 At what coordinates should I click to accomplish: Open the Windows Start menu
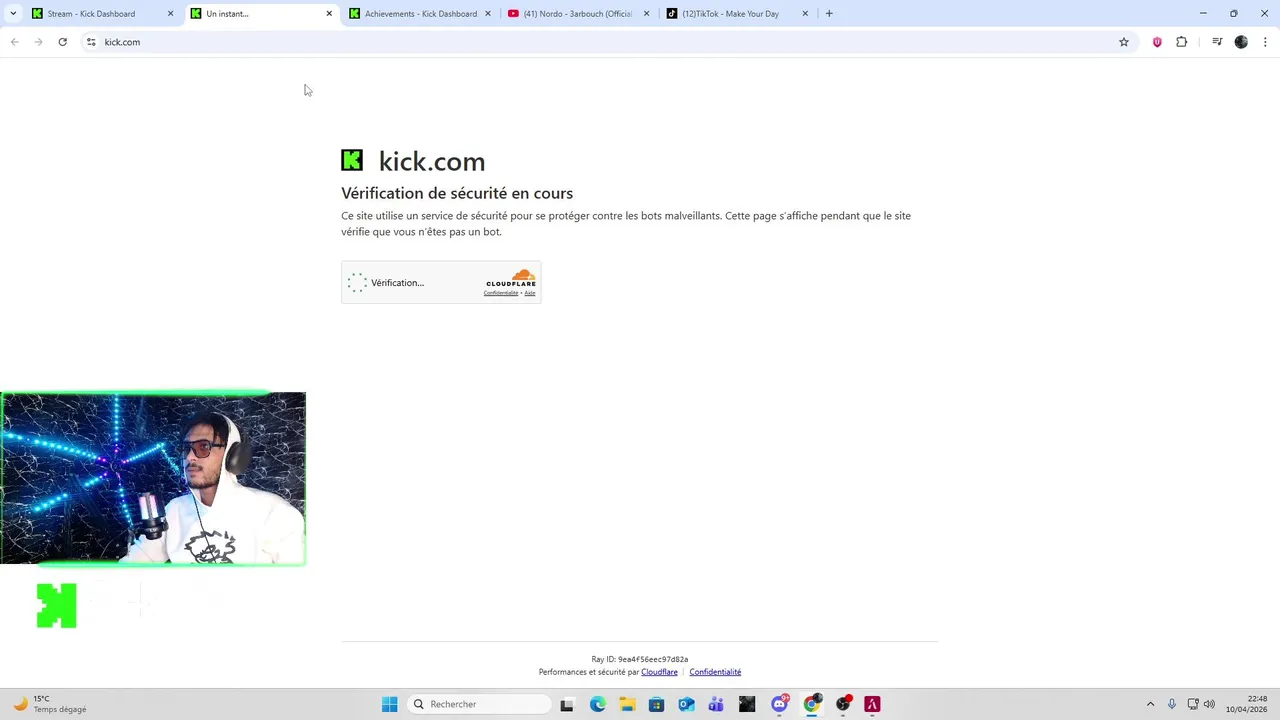tap(390, 704)
